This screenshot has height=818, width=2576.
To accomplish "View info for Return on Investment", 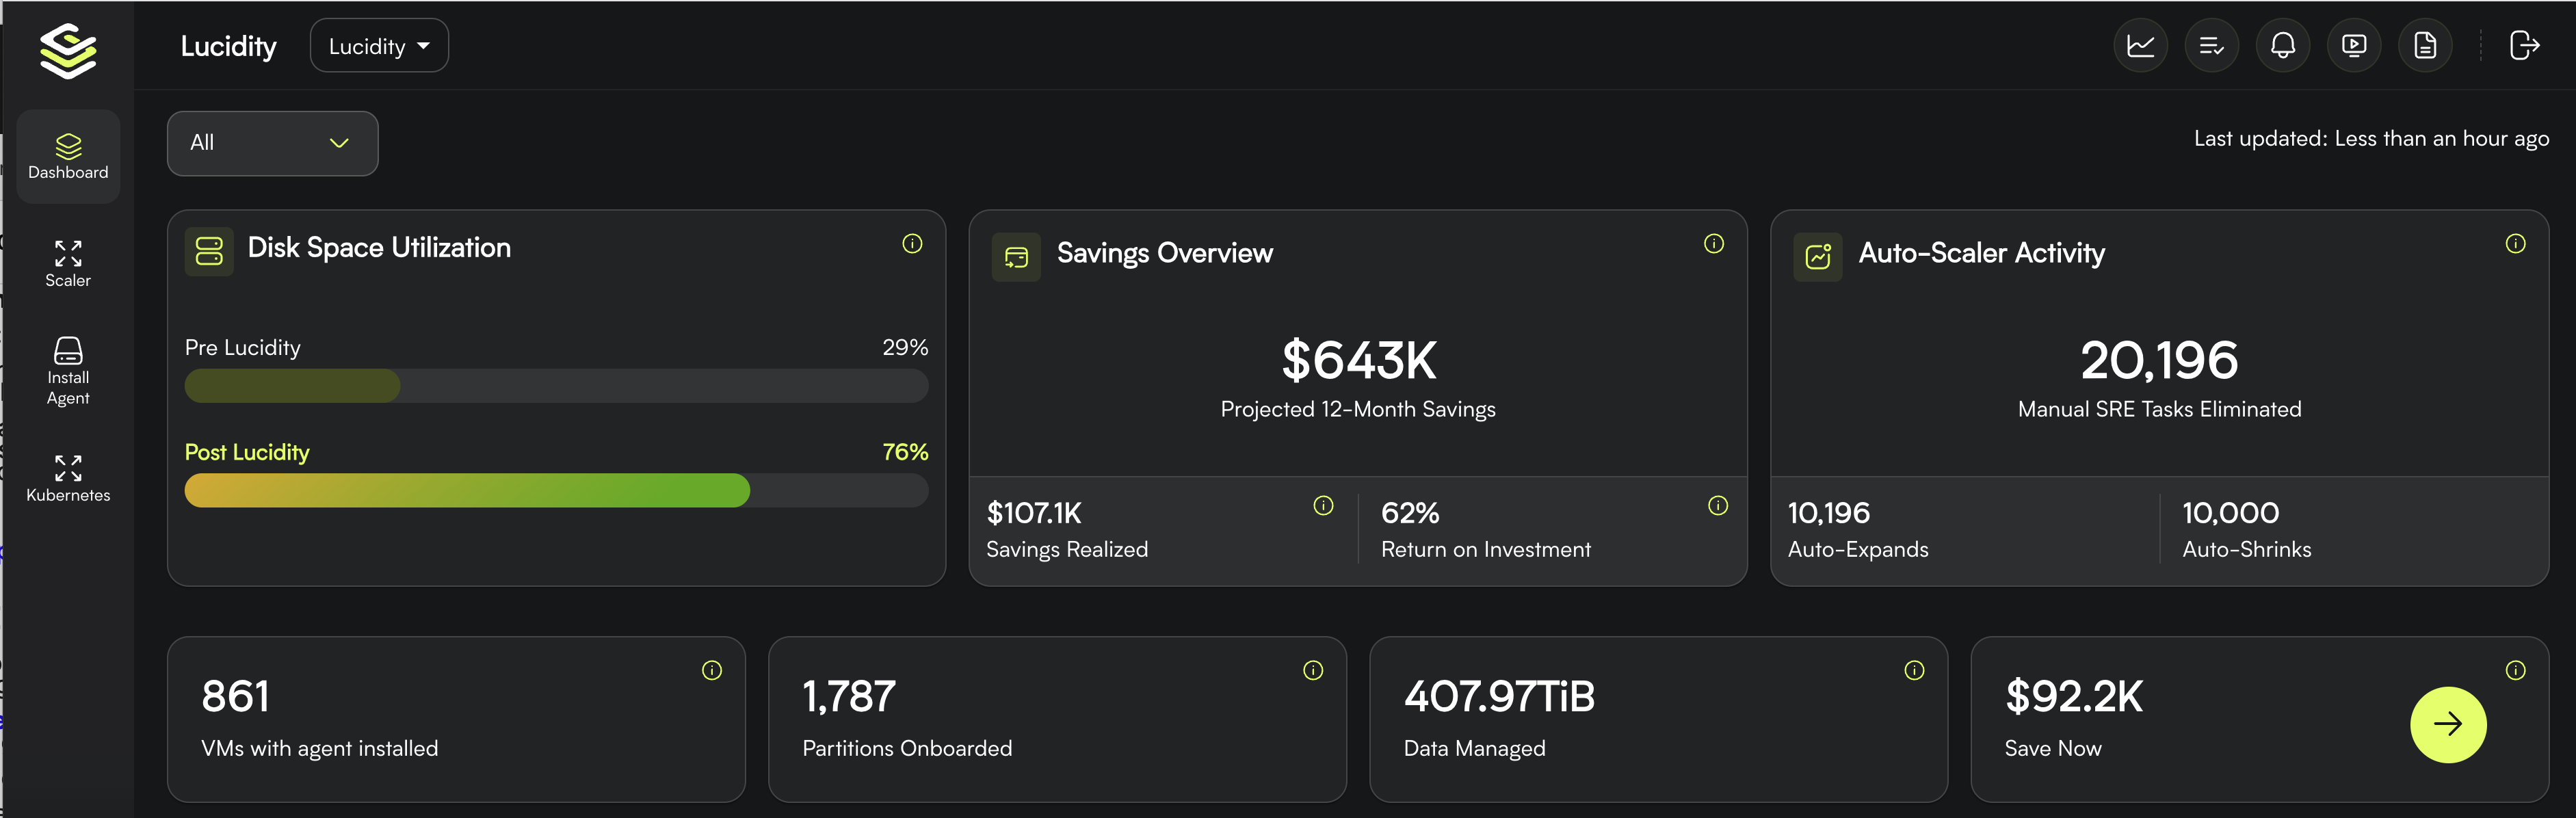I will (1717, 506).
